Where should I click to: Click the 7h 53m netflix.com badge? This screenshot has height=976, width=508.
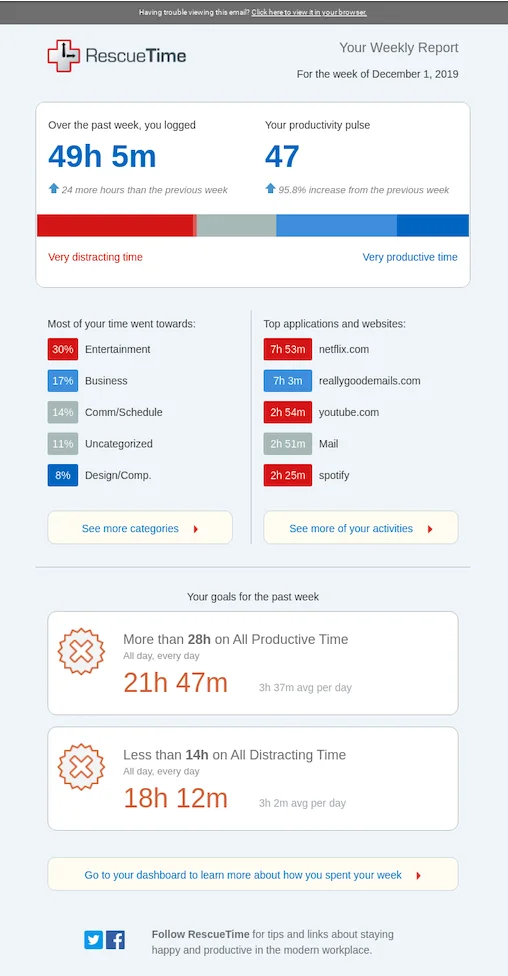(x=288, y=349)
